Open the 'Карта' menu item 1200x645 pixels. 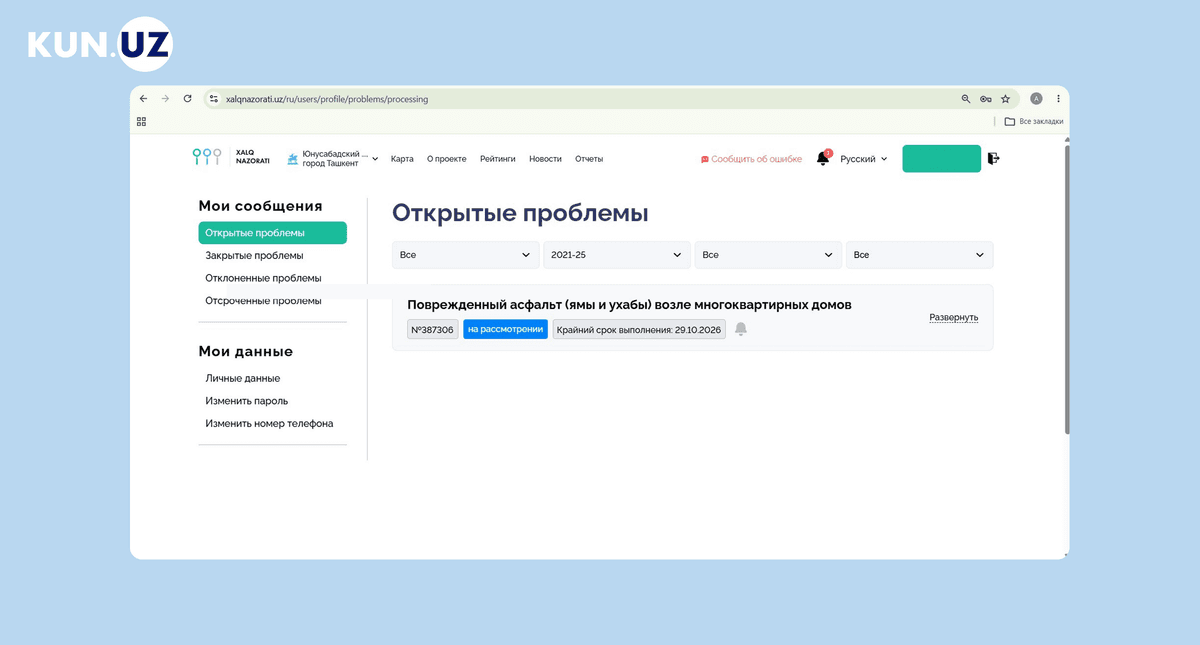402,159
